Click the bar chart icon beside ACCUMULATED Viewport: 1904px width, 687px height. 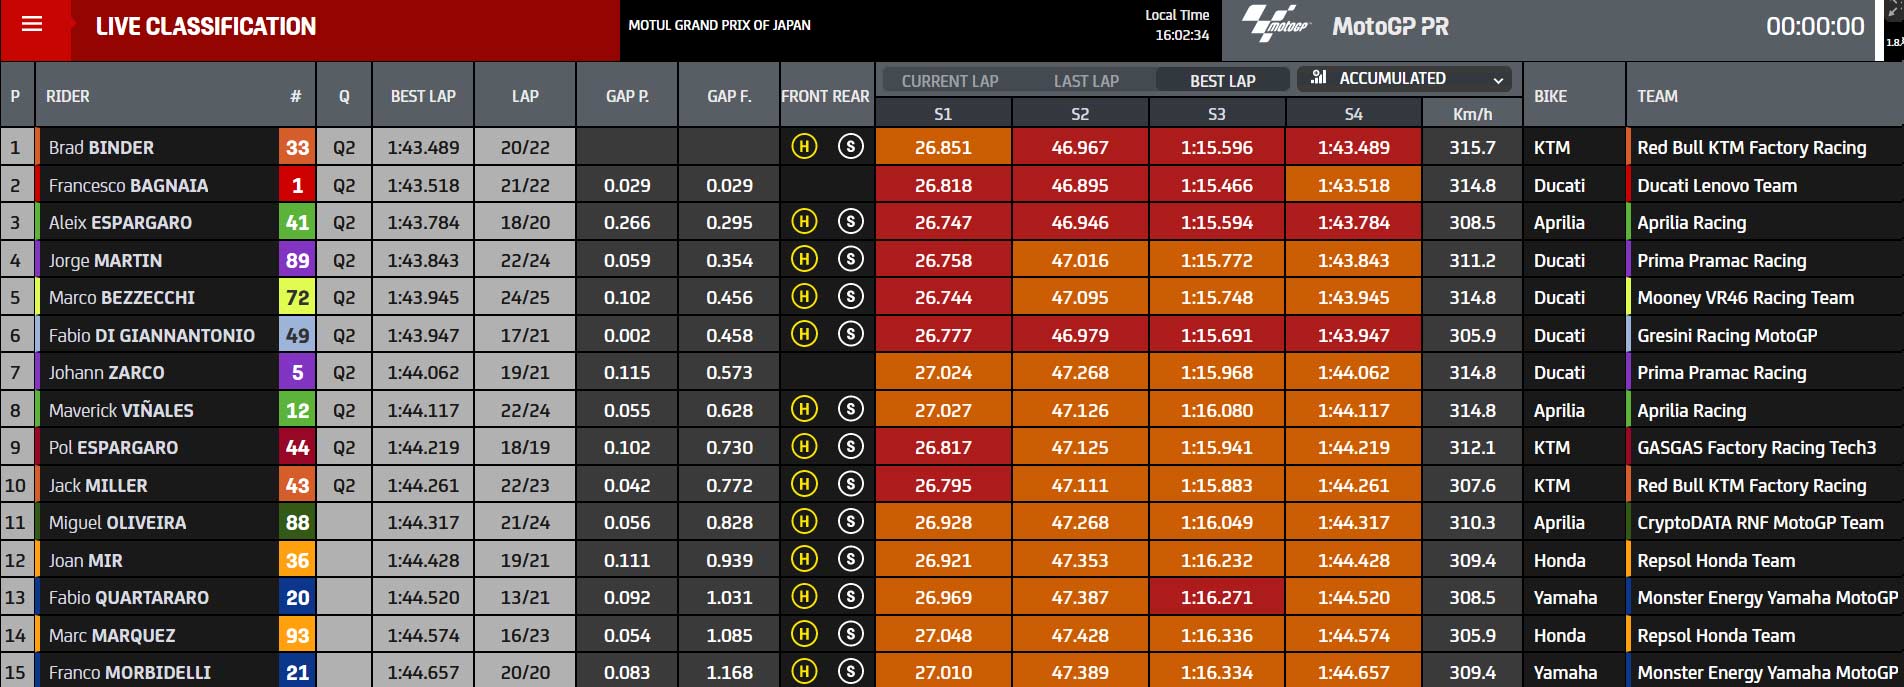[1318, 77]
